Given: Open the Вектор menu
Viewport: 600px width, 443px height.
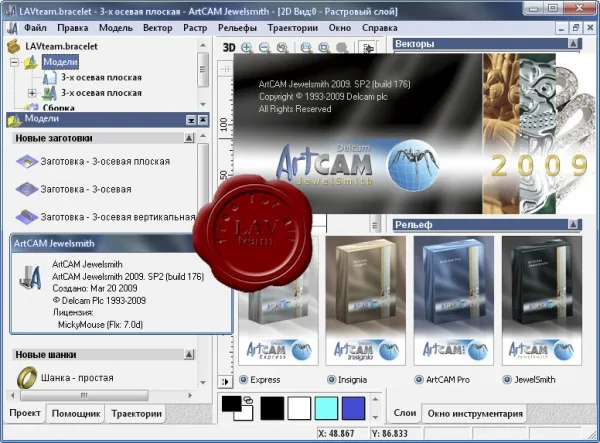Looking at the screenshot, I should (x=158, y=28).
